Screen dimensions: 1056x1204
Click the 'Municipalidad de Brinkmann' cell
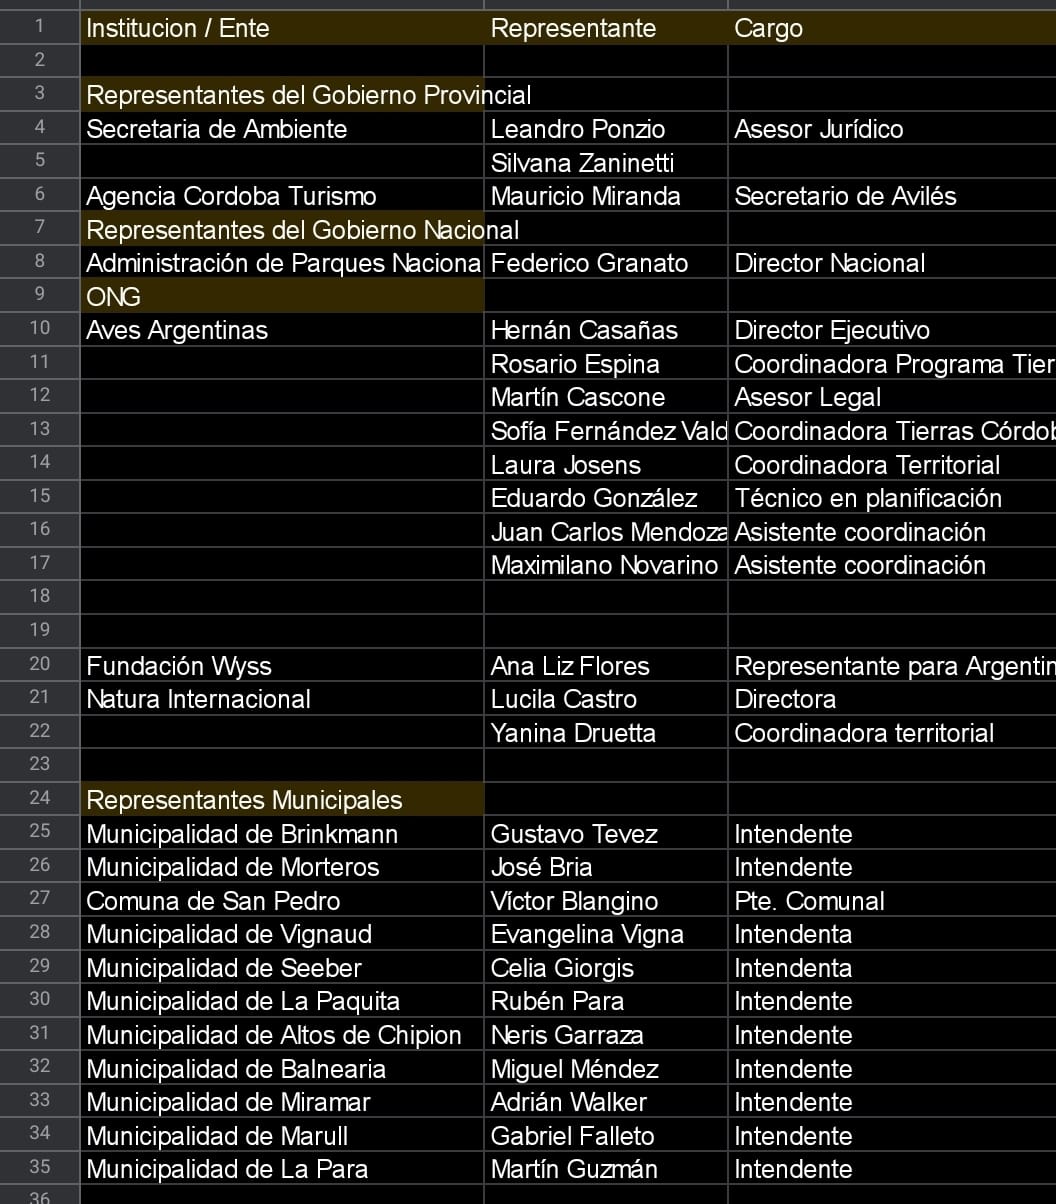pyautogui.click(x=282, y=834)
